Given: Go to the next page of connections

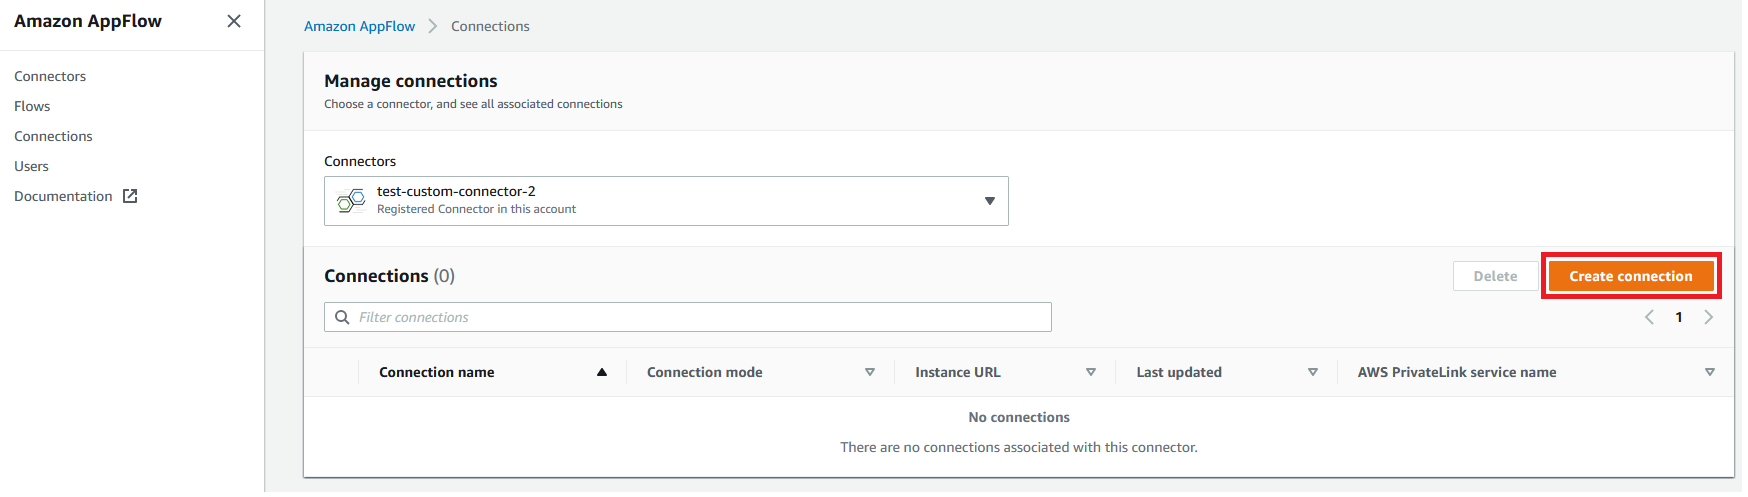Looking at the screenshot, I should (x=1709, y=317).
